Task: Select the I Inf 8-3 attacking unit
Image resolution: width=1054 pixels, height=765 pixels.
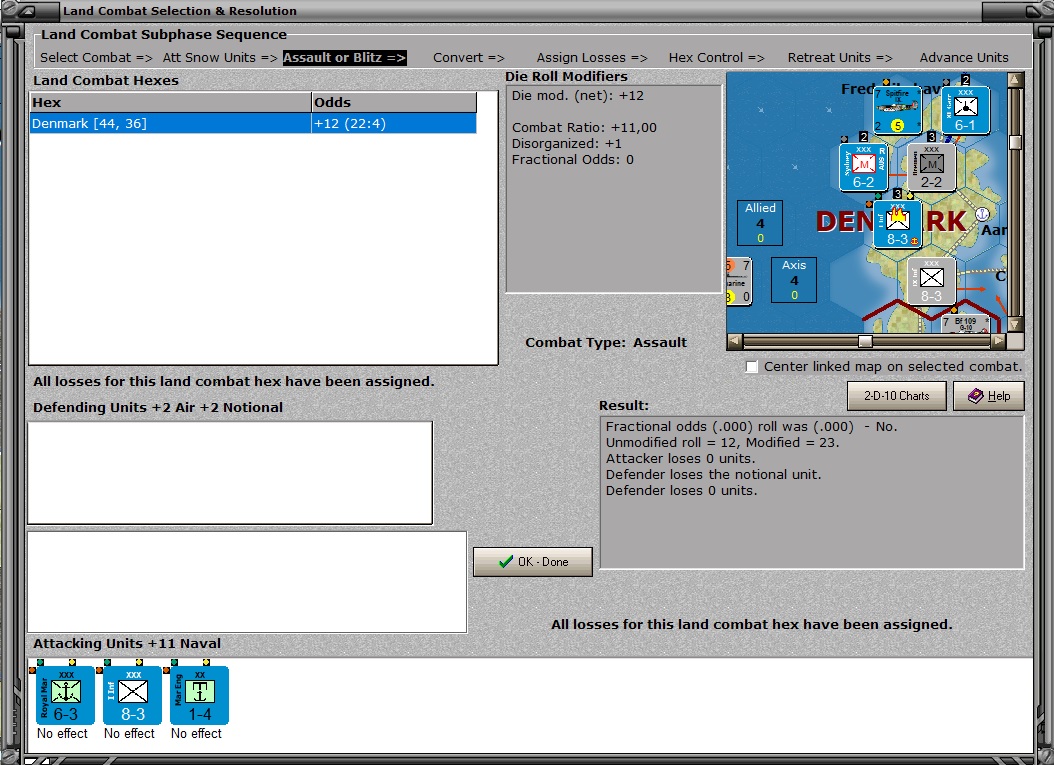Action: (x=132, y=695)
